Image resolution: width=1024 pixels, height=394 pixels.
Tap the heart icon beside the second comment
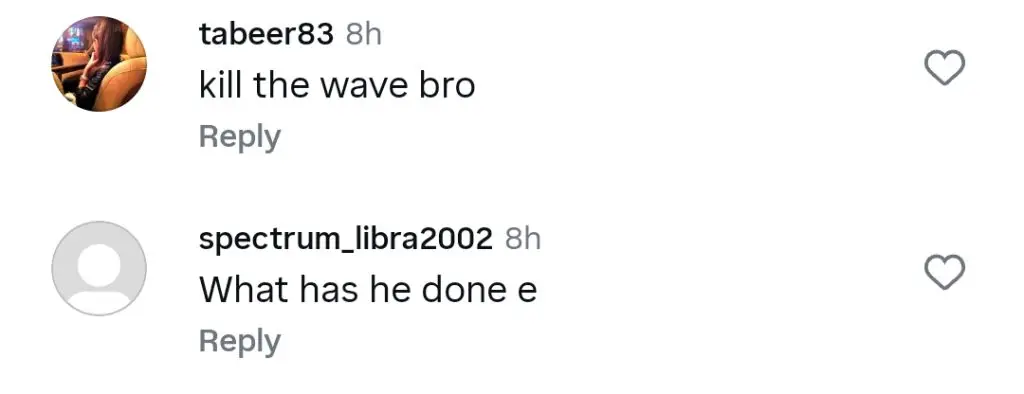(946, 272)
